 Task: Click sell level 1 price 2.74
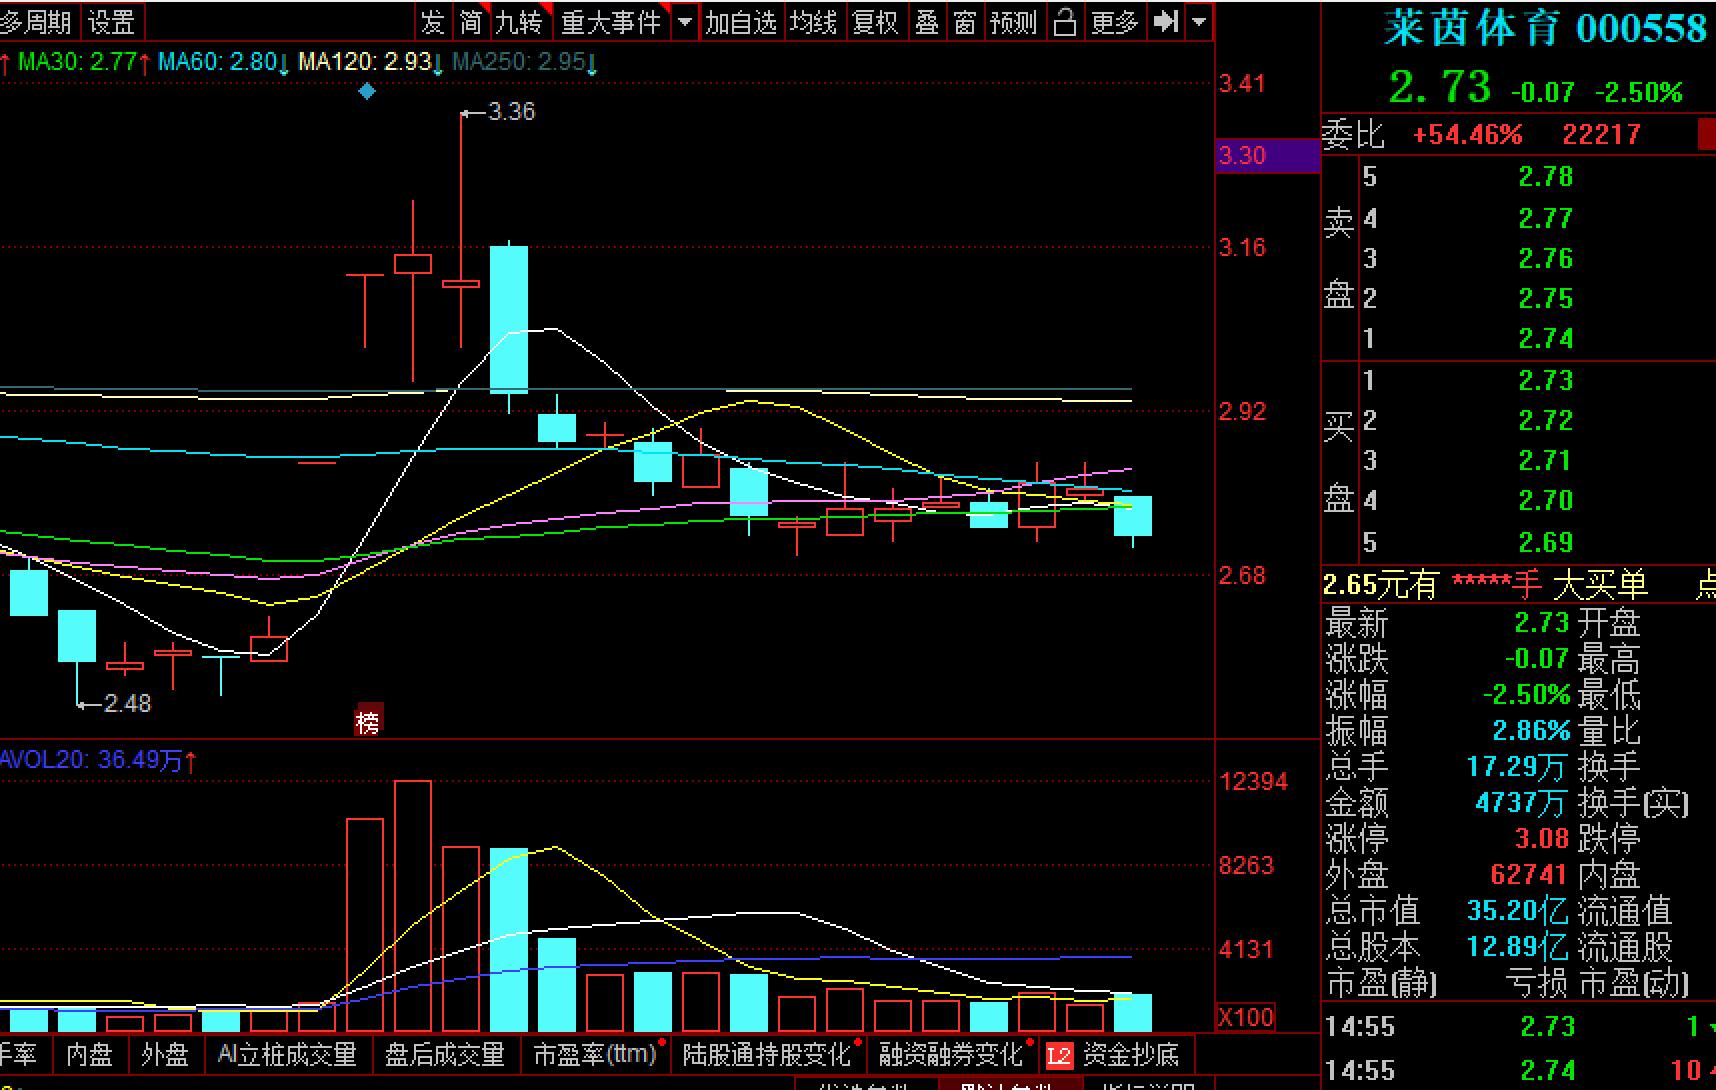(x=1545, y=339)
